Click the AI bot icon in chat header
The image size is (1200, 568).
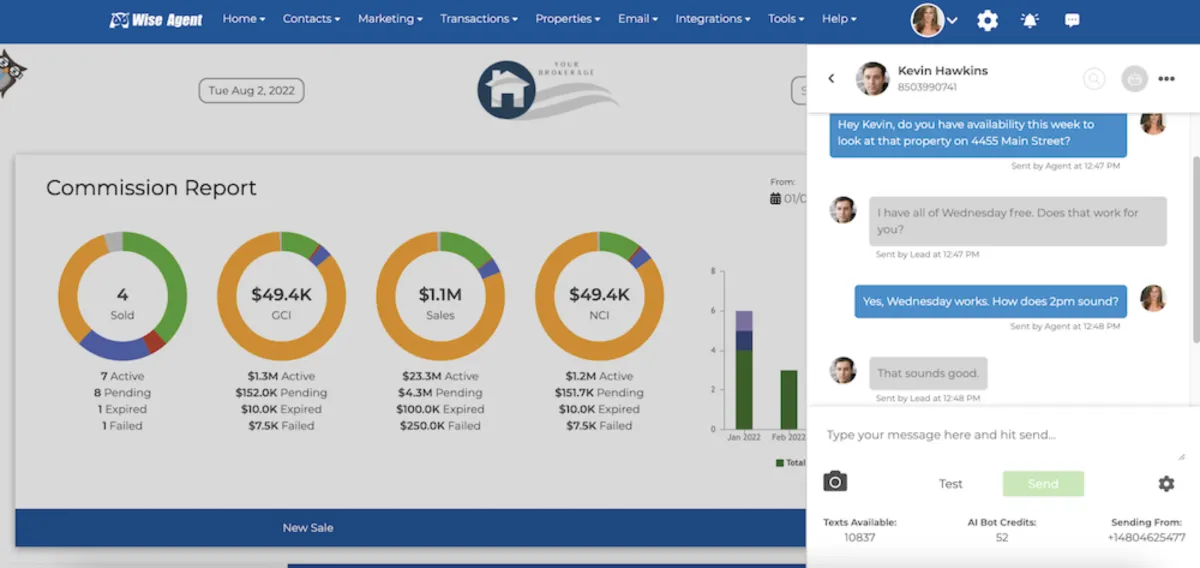pyautogui.click(x=1134, y=78)
